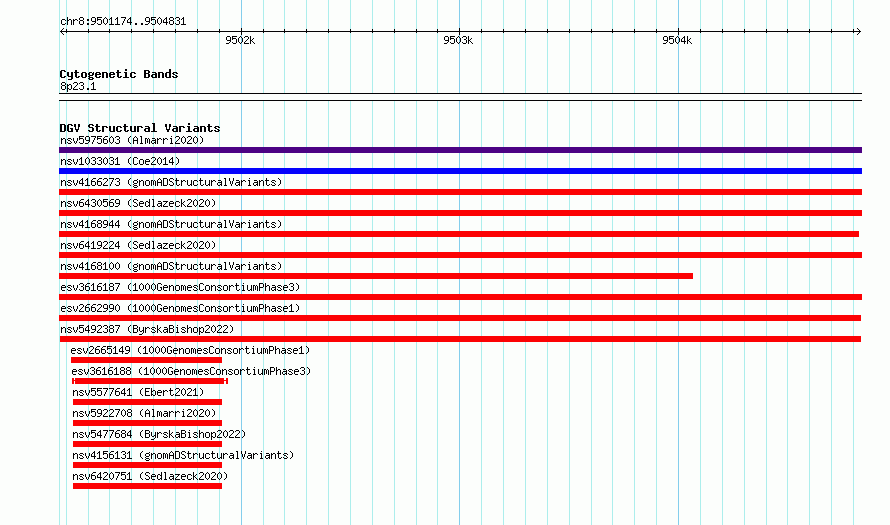Open the nsv6419224 (Sedlazeck2020) label
This screenshot has width=890, height=525.
(138, 245)
